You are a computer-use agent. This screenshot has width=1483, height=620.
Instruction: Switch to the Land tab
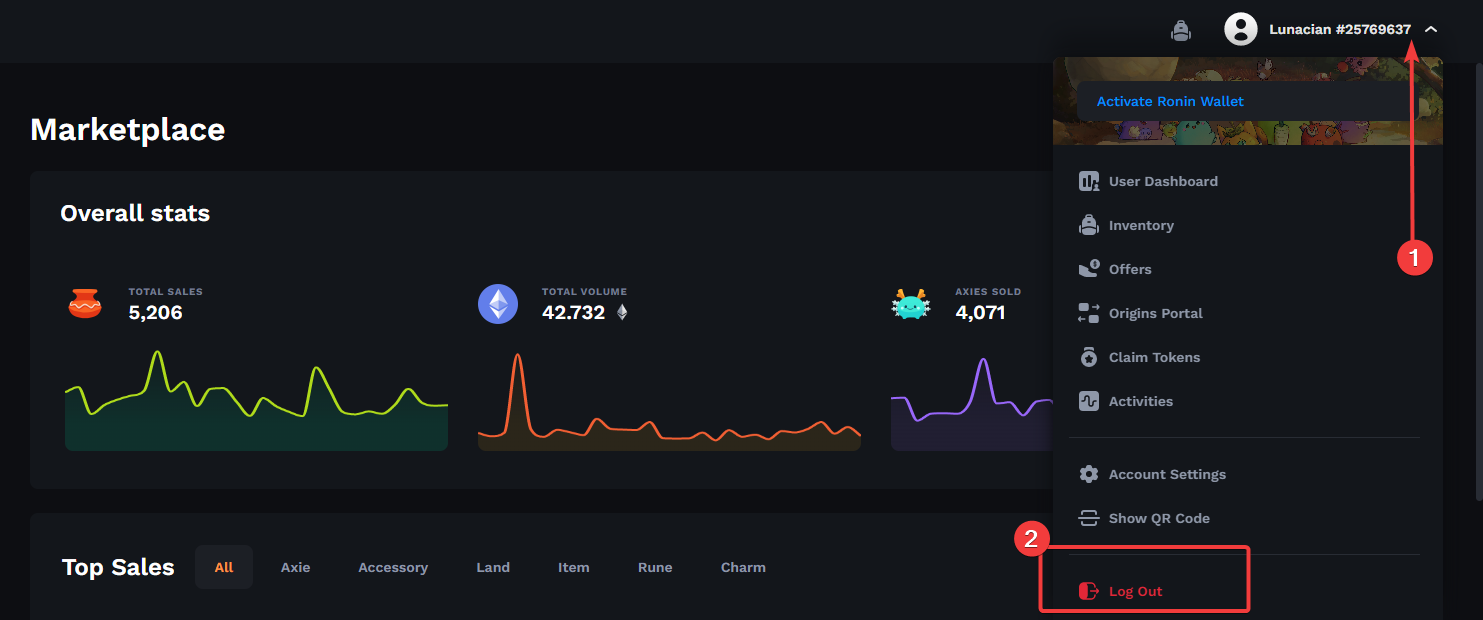493,567
